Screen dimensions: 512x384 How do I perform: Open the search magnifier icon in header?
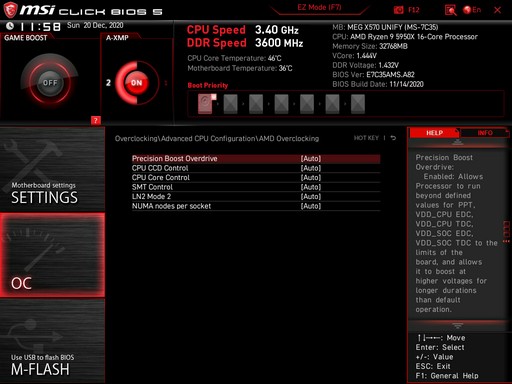pyautogui.click(x=450, y=10)
